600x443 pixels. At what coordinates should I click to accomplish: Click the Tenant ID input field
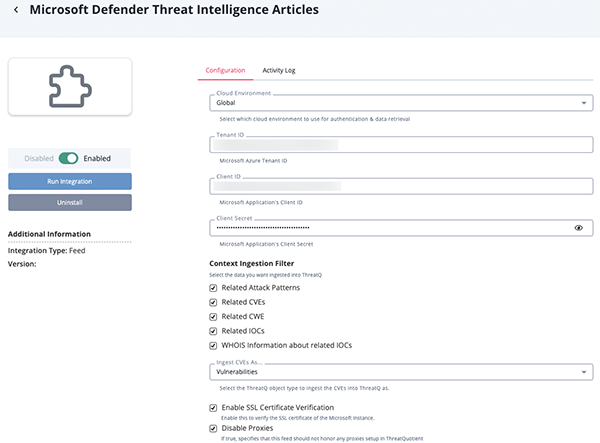coord(401,145)
